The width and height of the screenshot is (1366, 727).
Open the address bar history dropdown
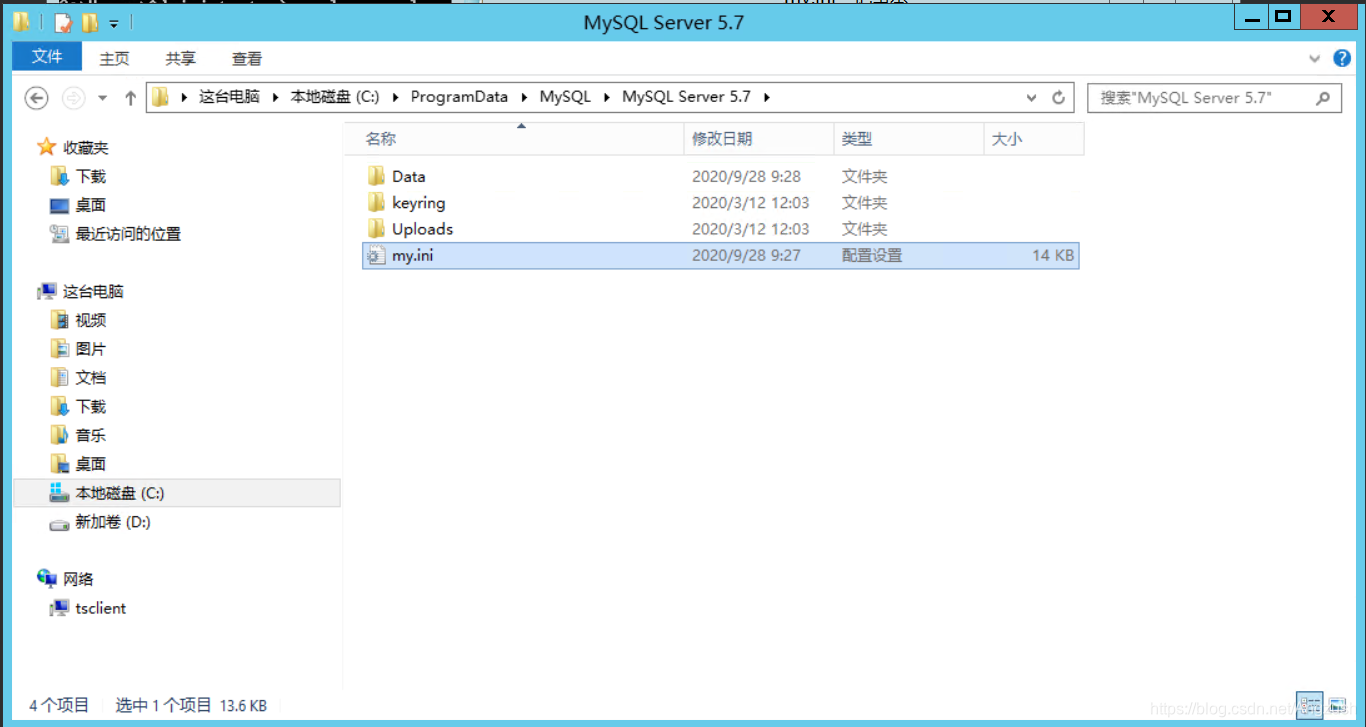point(1032,98)
